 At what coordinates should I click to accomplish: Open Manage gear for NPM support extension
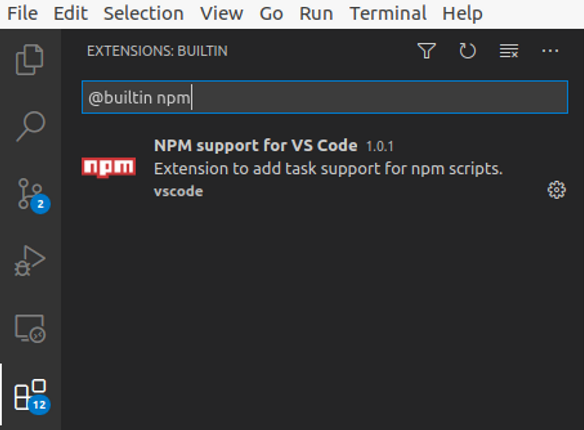(x=556, y=190)
